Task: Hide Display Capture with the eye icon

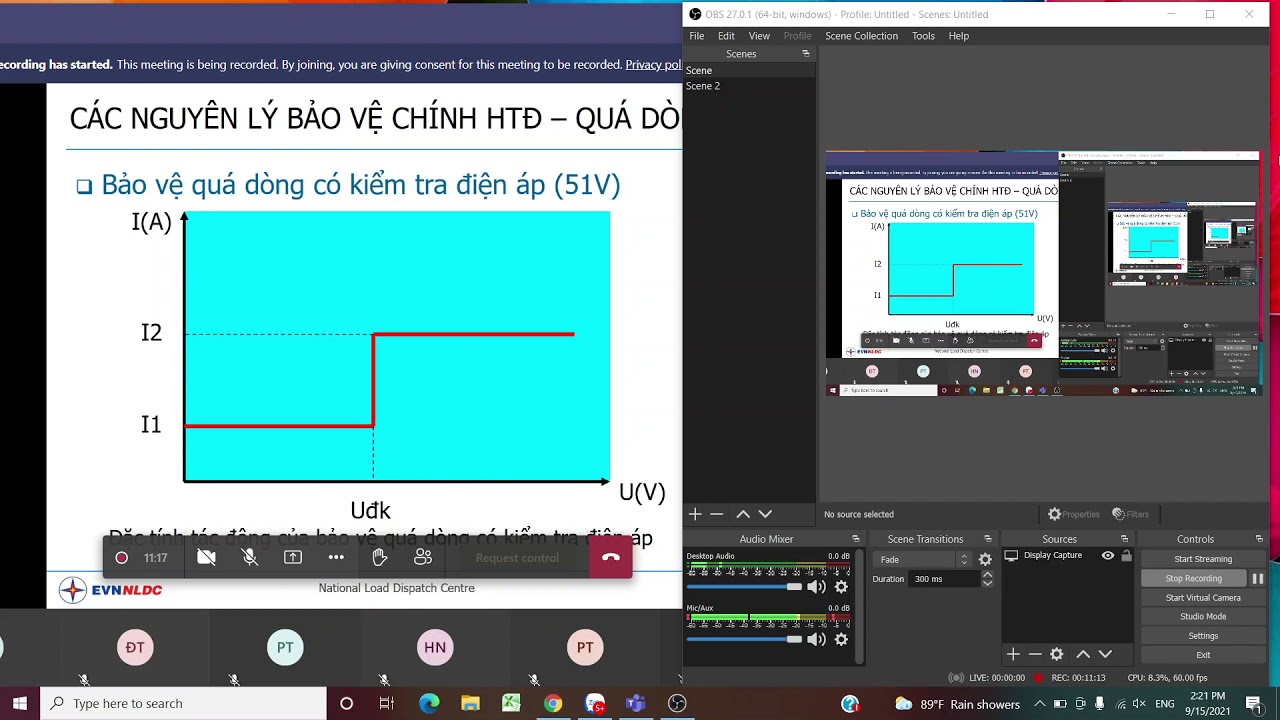Action: click(1108, 556)
